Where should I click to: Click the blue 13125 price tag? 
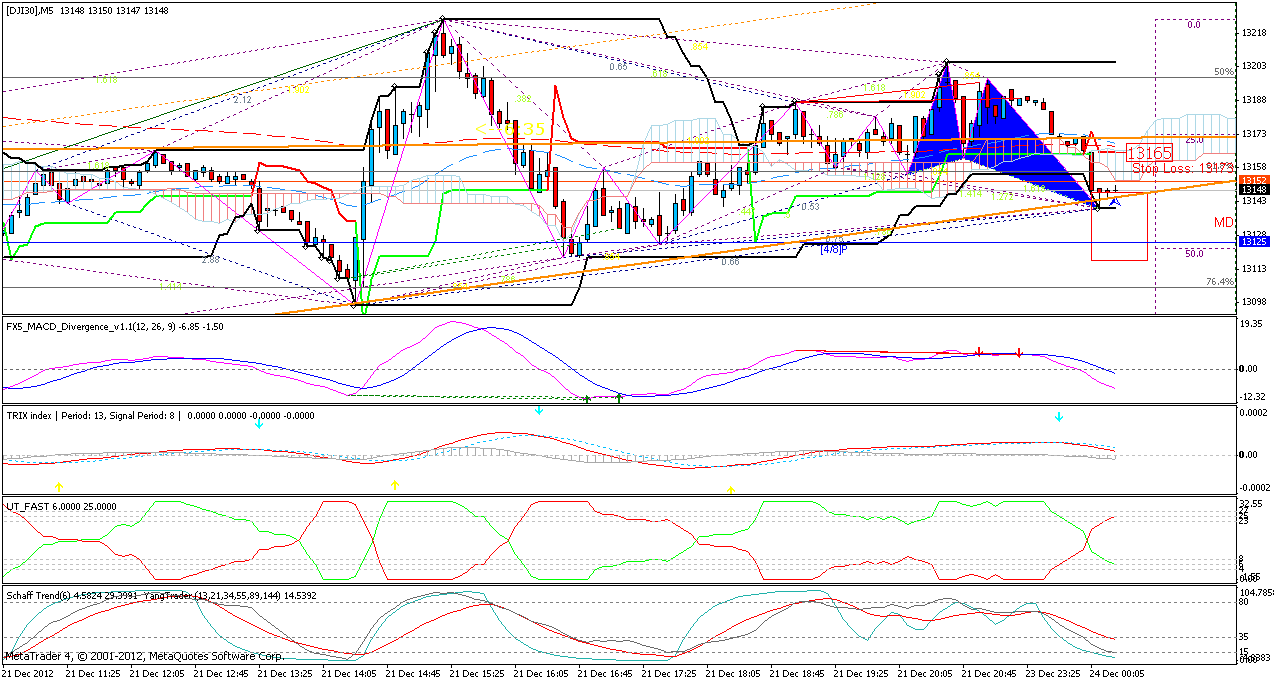click(x=1254, y=242)
